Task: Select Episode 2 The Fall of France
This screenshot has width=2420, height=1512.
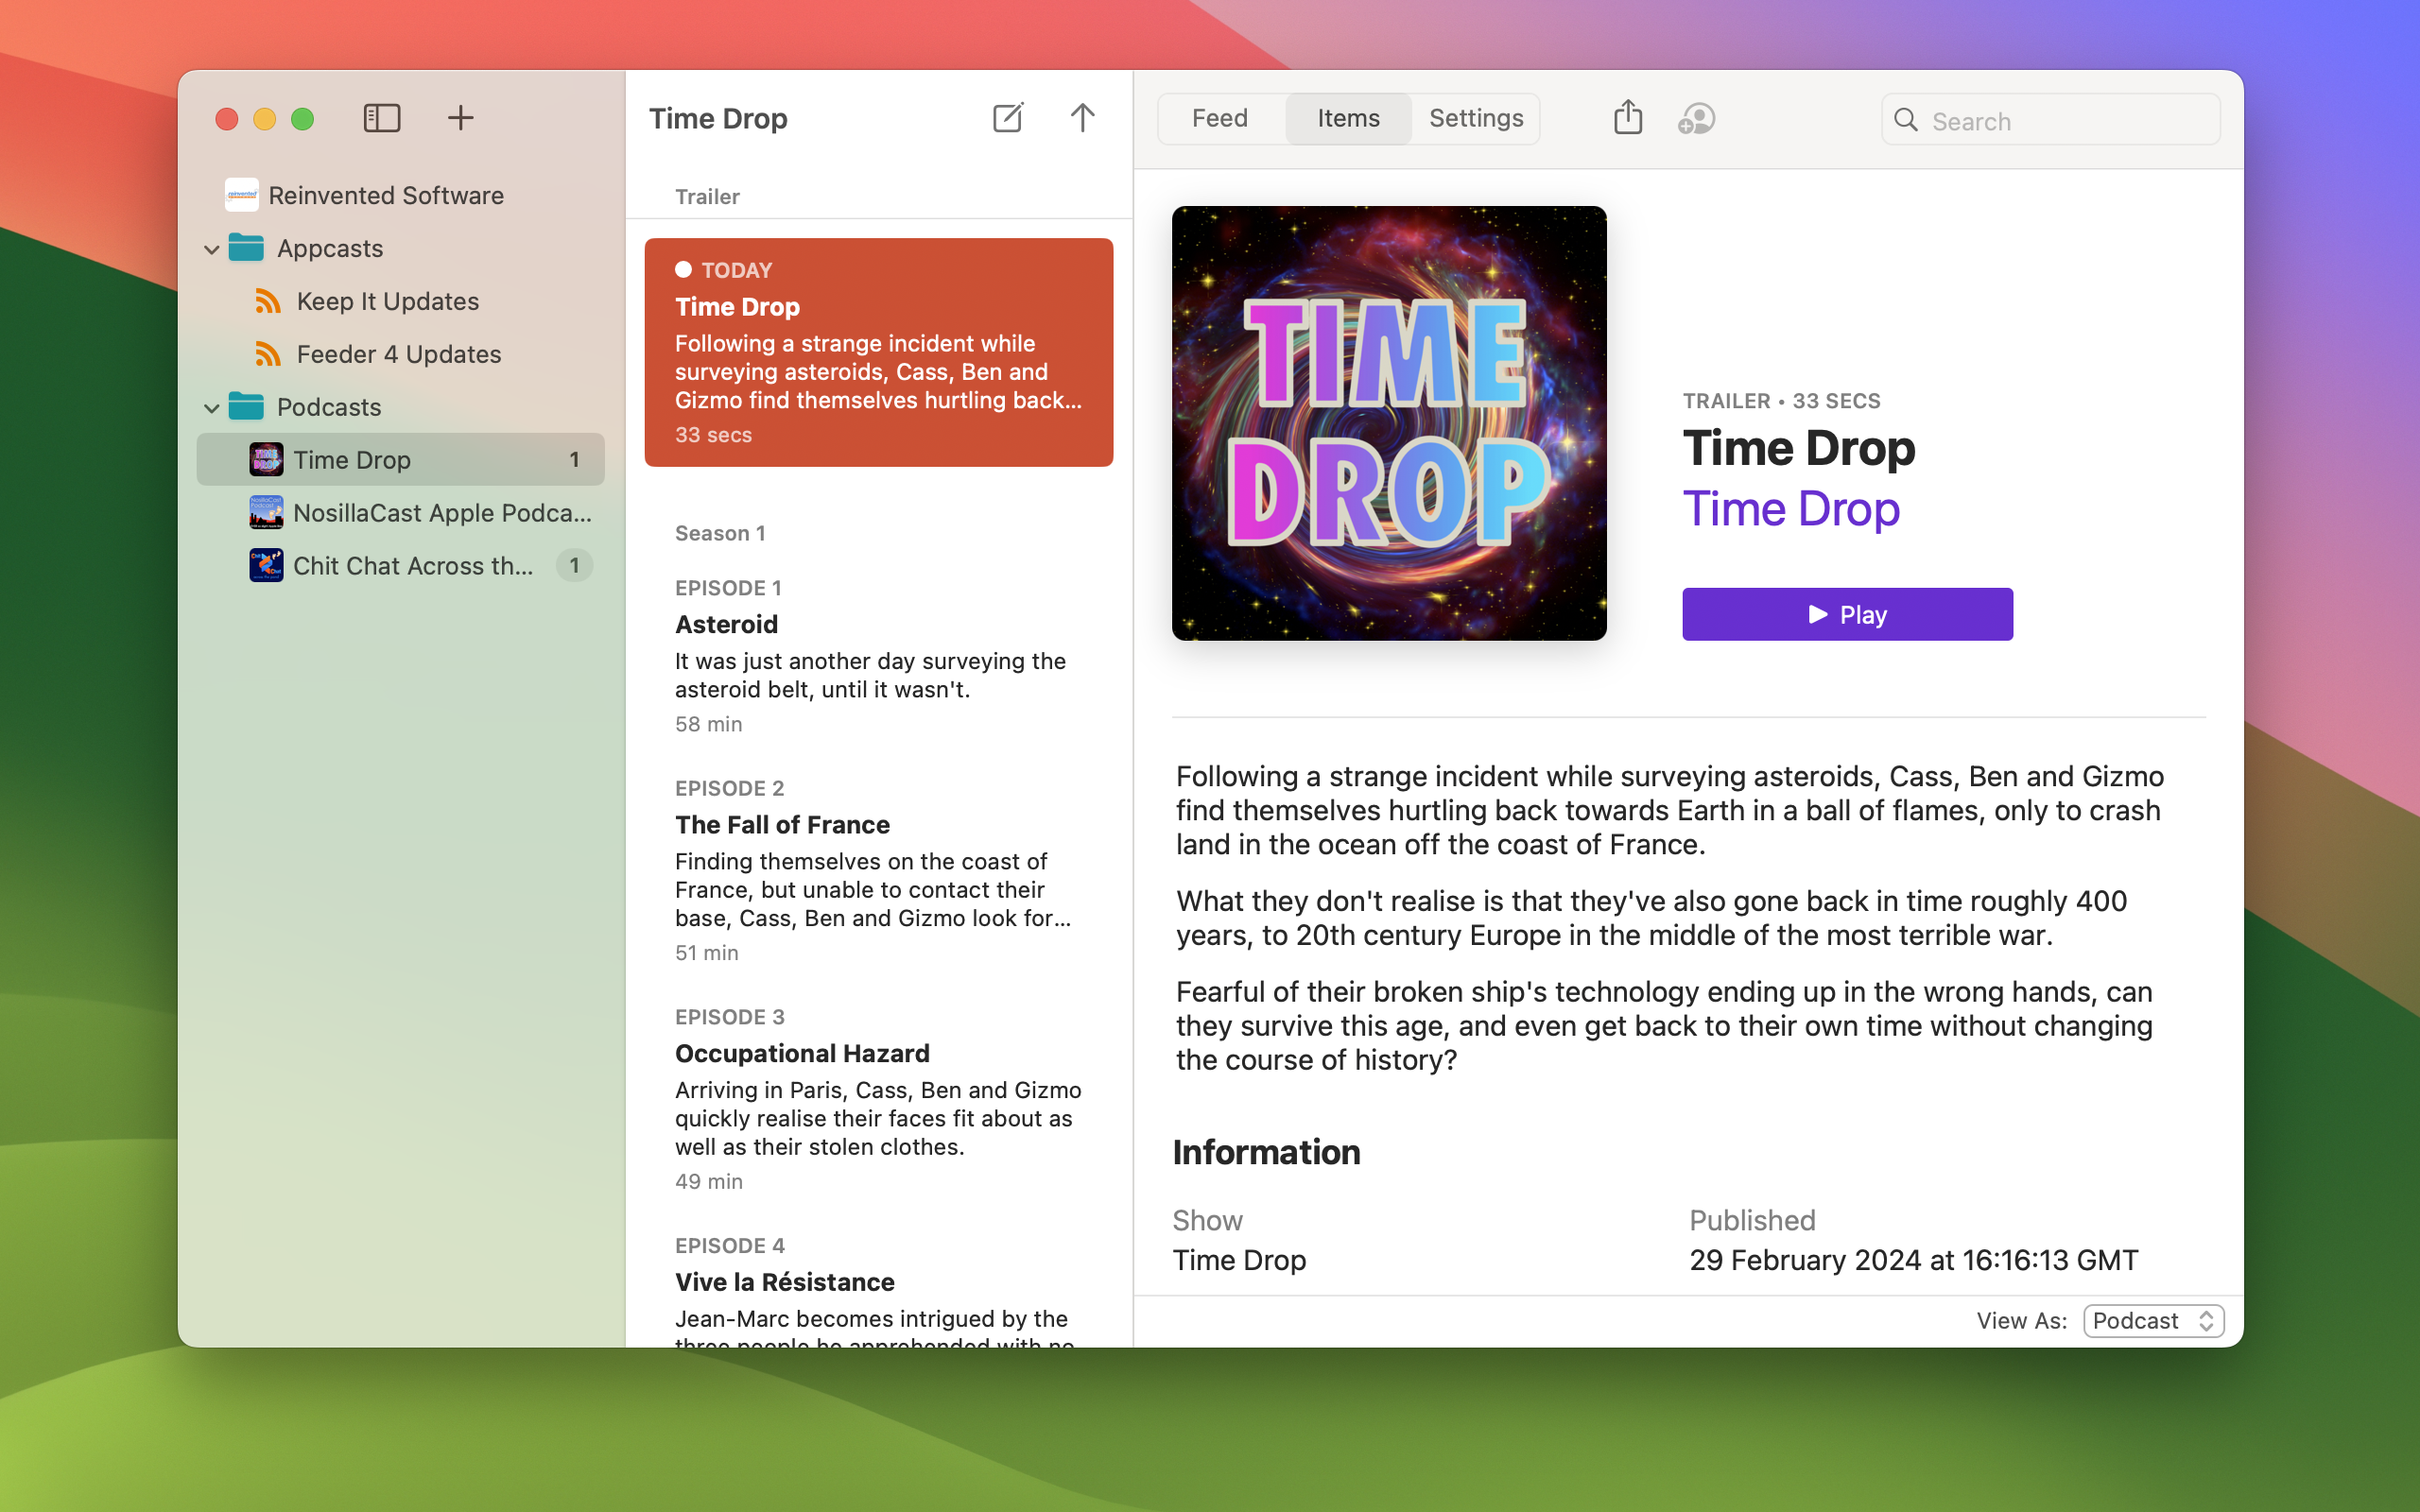Action: pos(879,869)
